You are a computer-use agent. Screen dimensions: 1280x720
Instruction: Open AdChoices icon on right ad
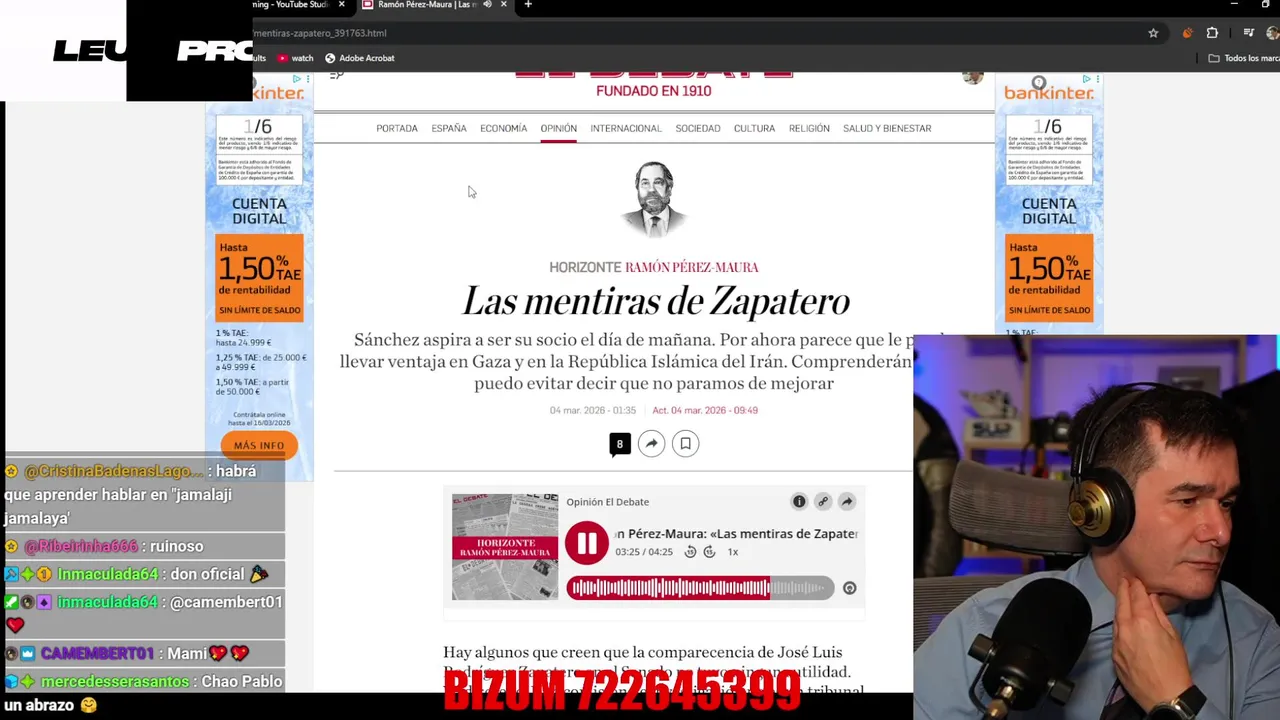point(1088,79)
